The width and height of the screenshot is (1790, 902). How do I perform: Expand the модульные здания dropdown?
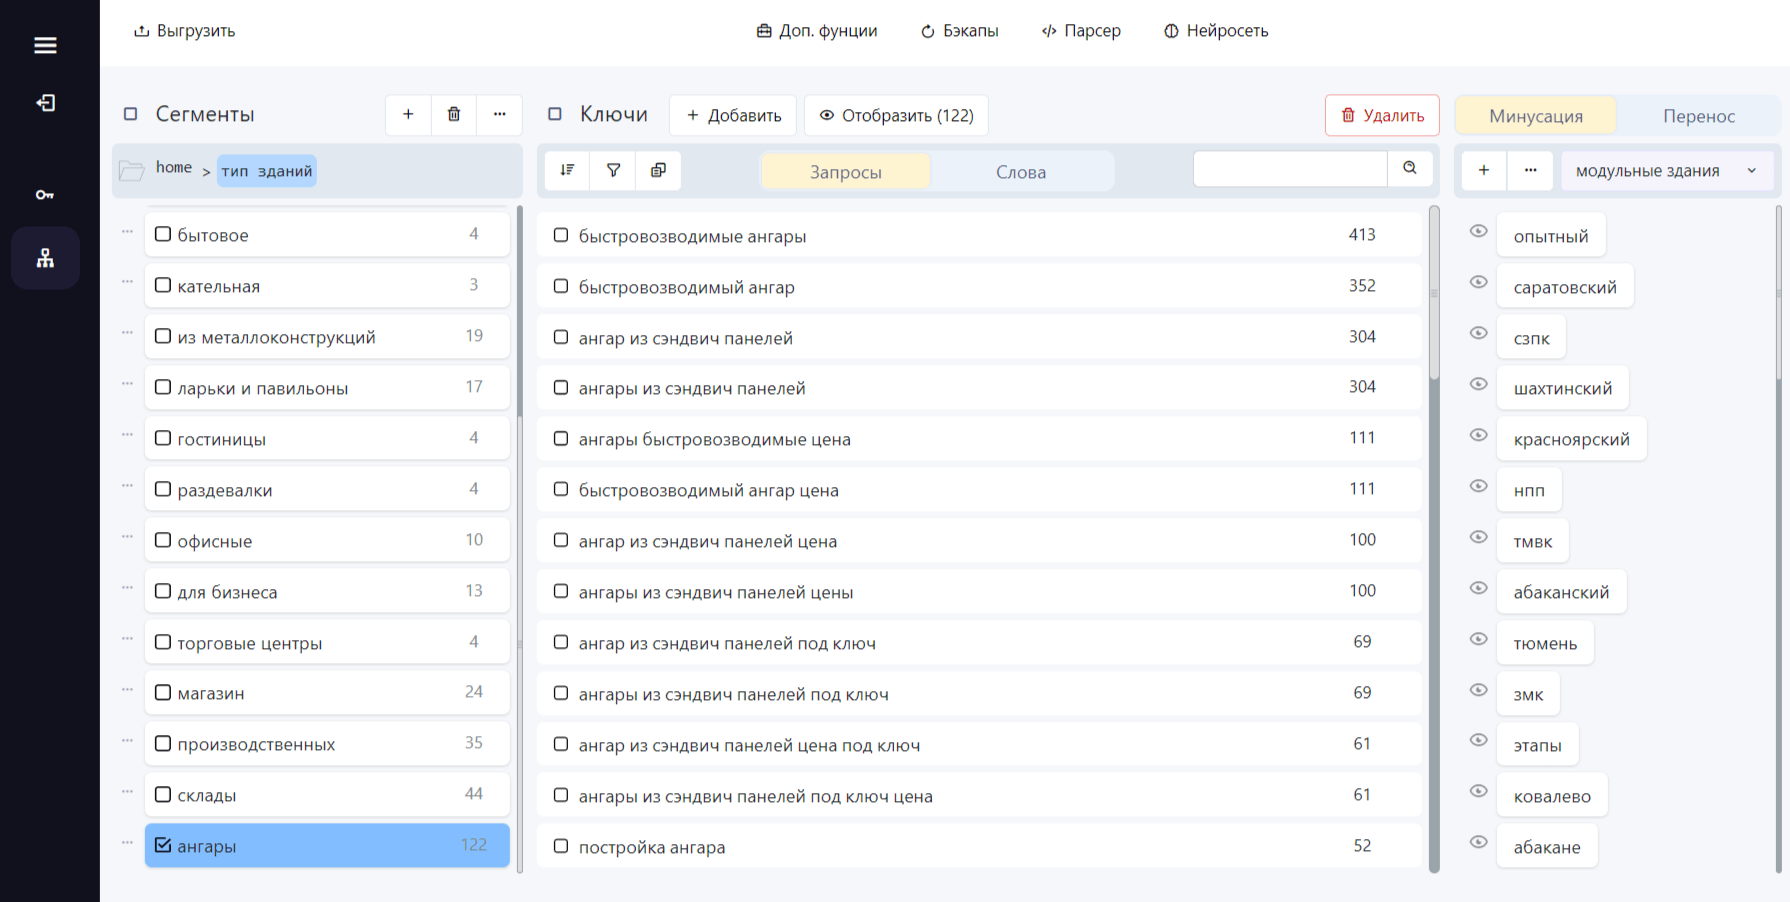(1667, 171)
